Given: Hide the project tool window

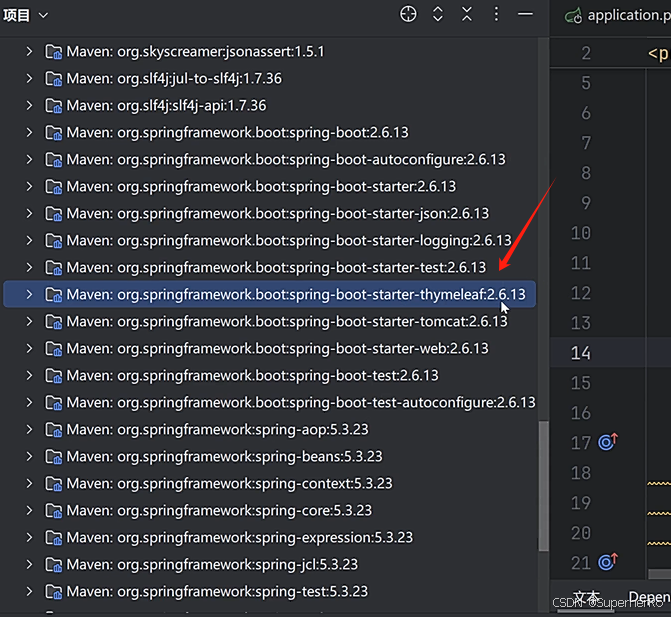Looking at the screenshot, I should pyautogui.click(x=525, y=14).
